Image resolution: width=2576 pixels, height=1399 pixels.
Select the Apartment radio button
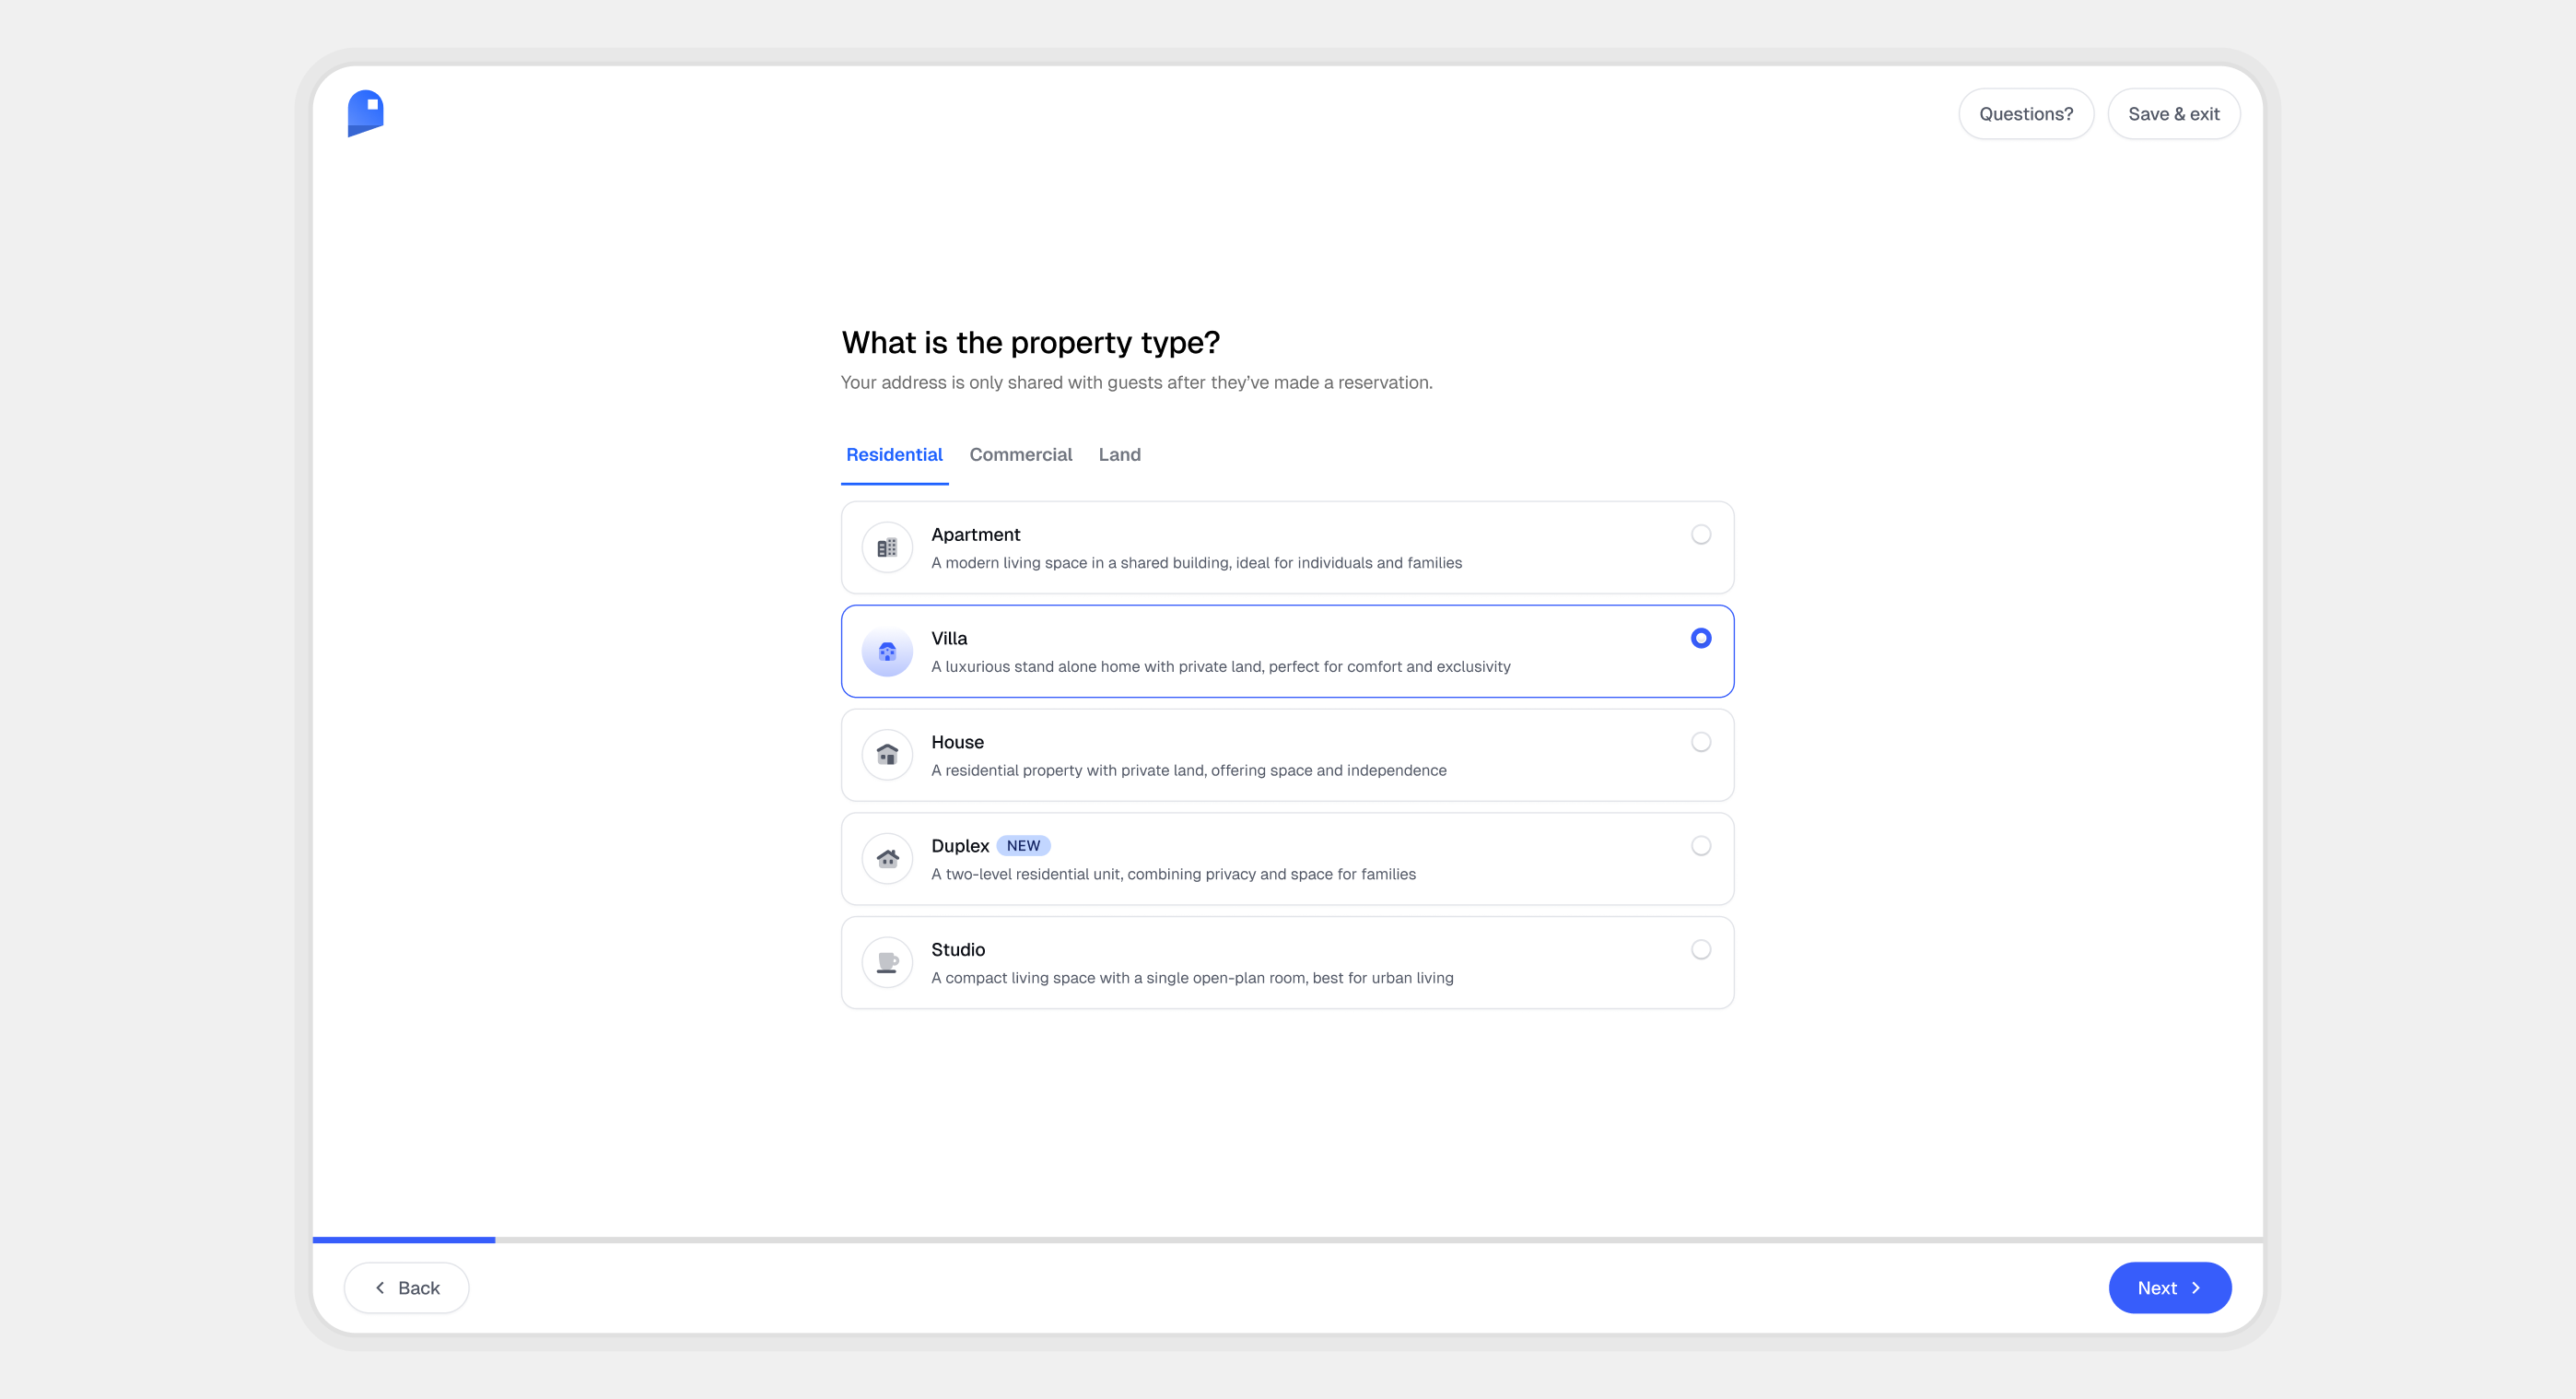1700,535
